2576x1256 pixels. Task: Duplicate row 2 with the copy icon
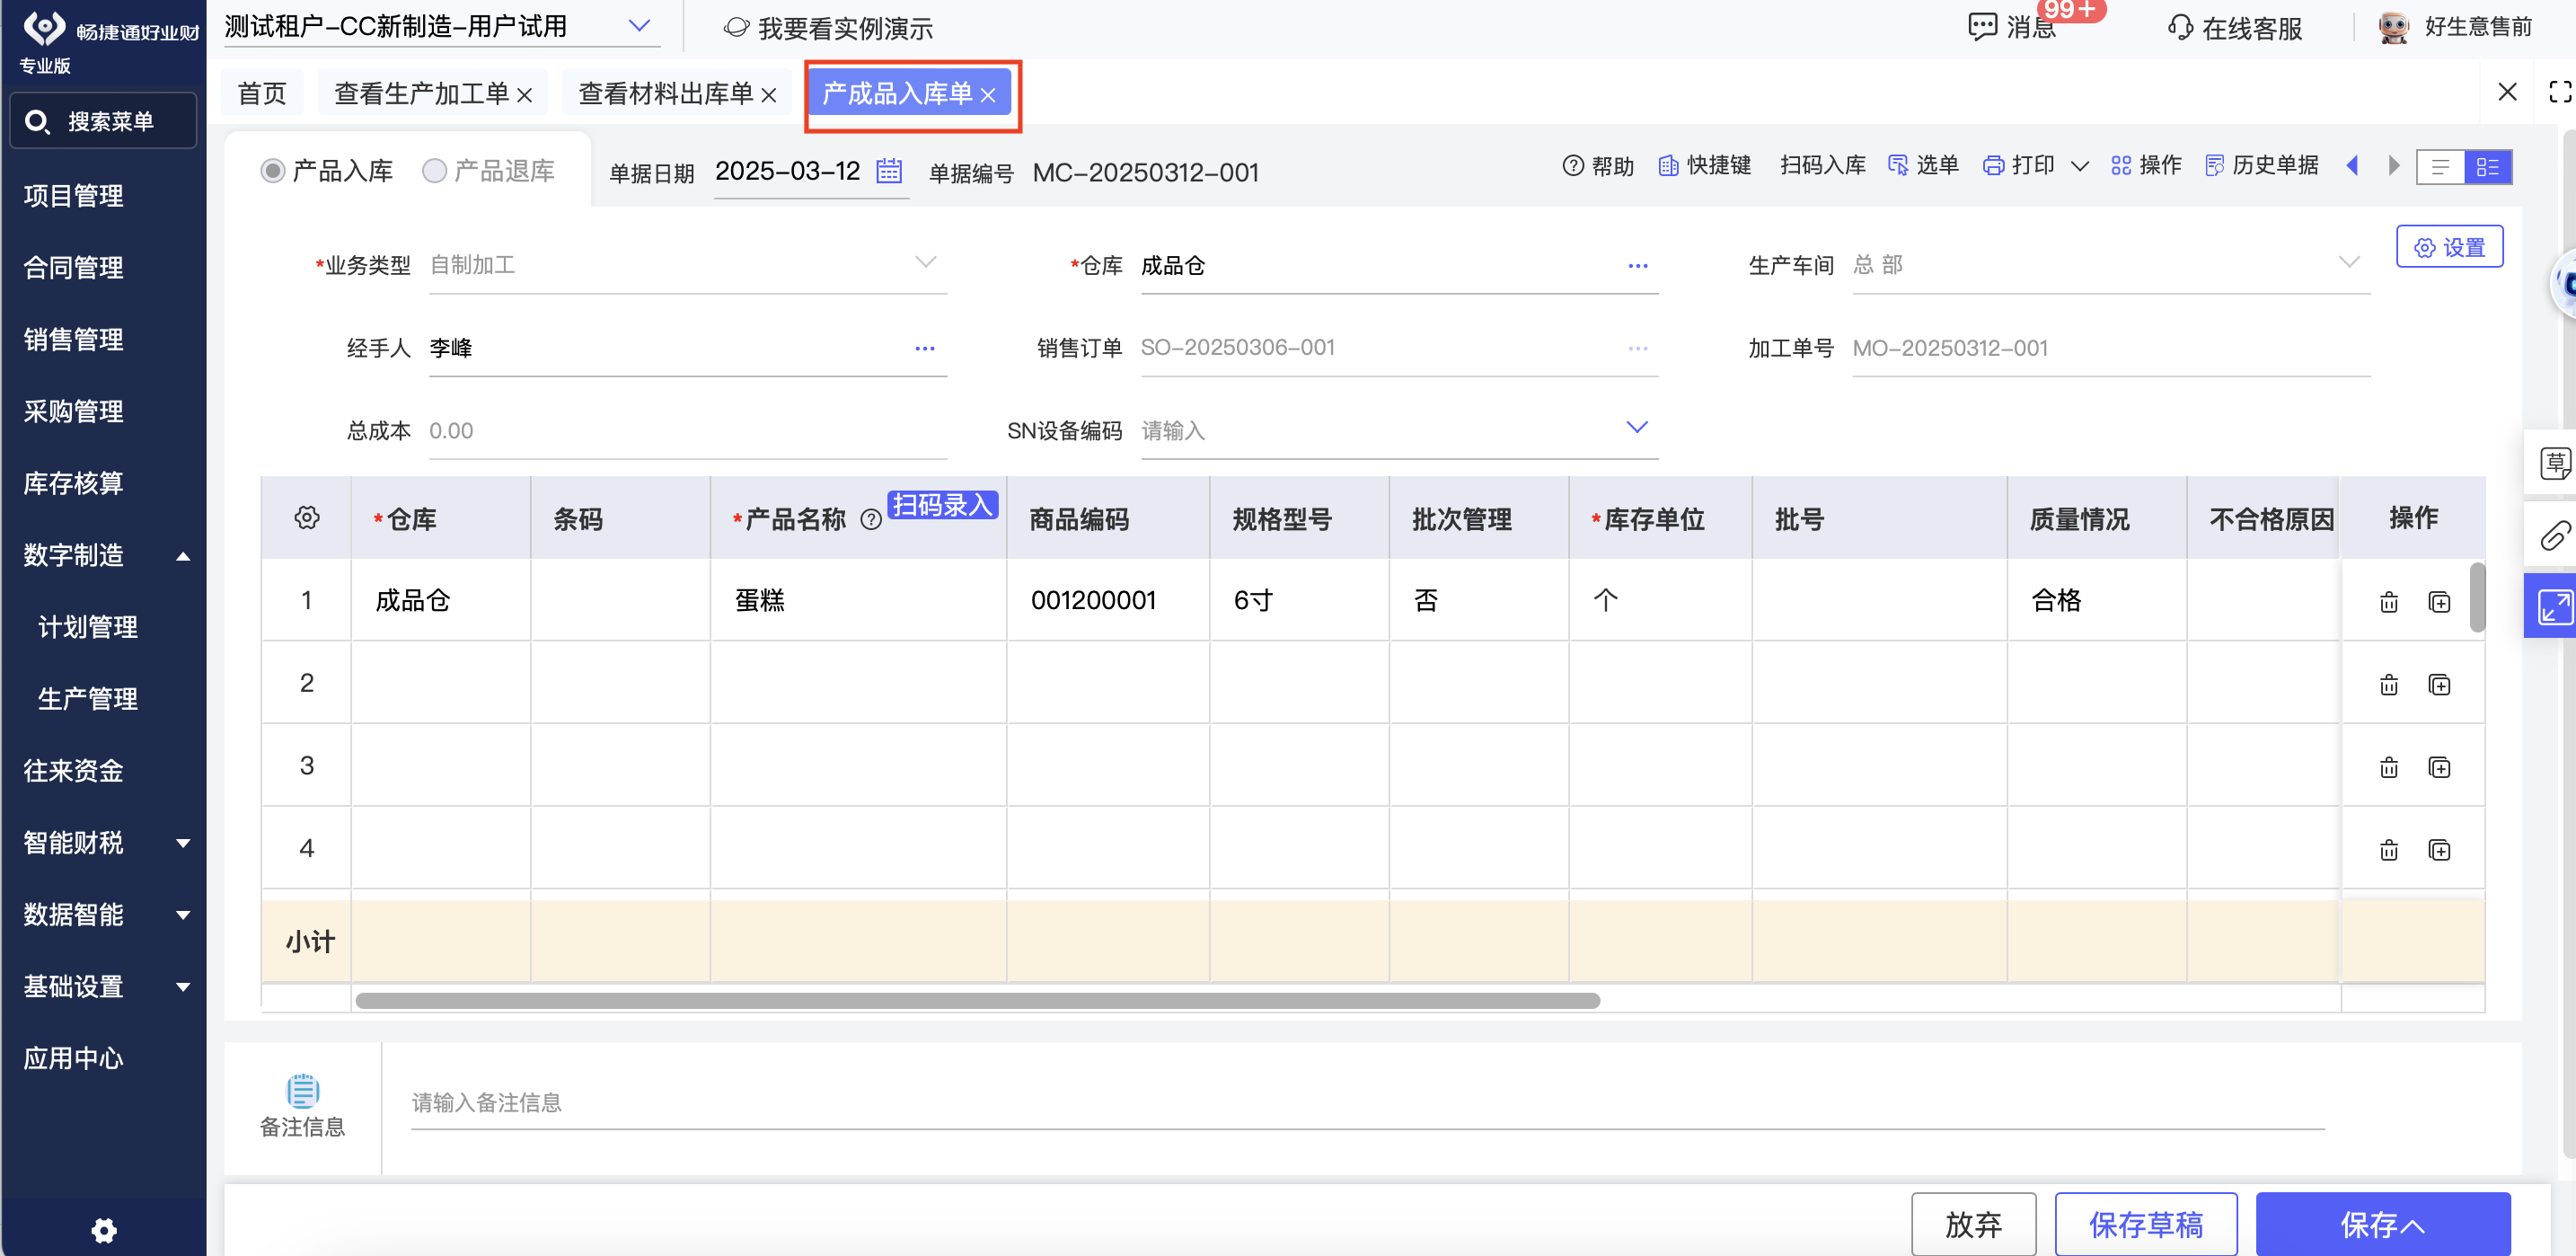[2440, 685]
